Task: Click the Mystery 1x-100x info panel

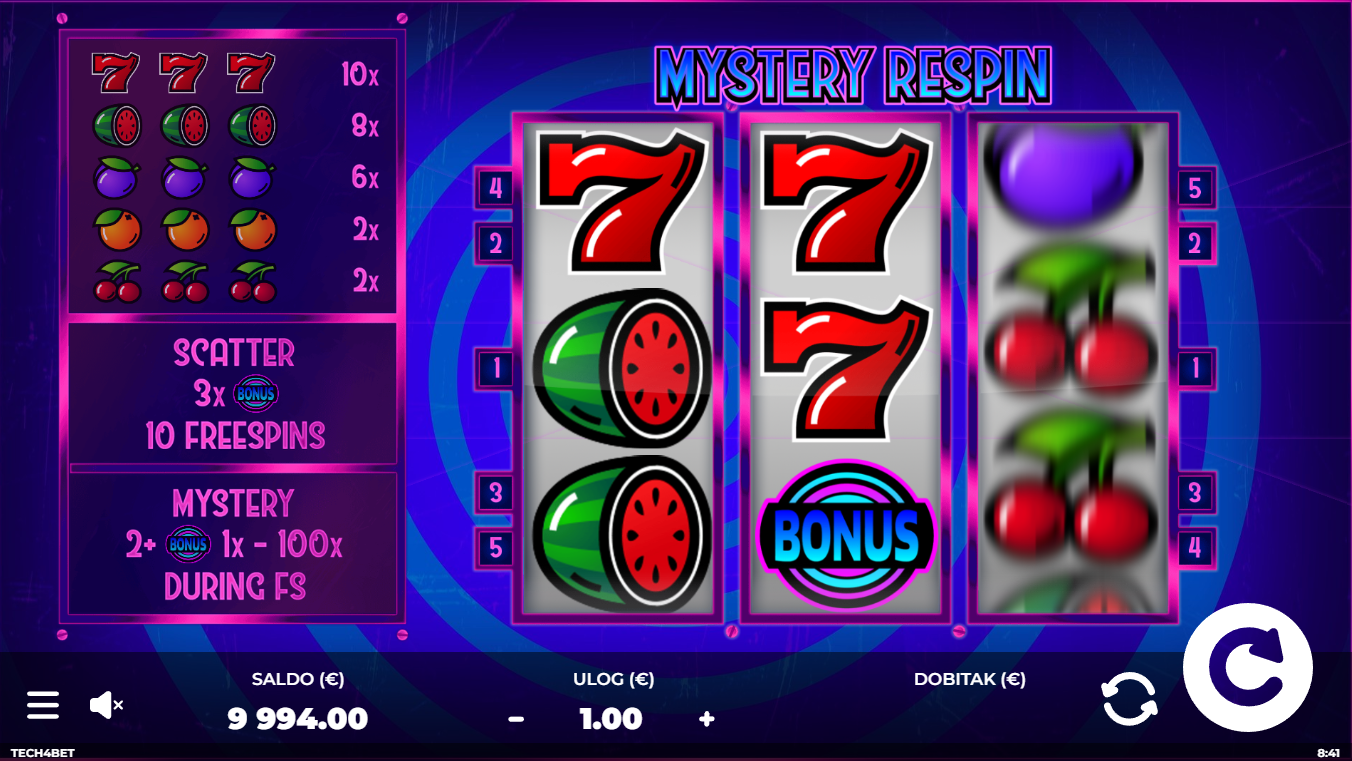Action: (234, 544)
